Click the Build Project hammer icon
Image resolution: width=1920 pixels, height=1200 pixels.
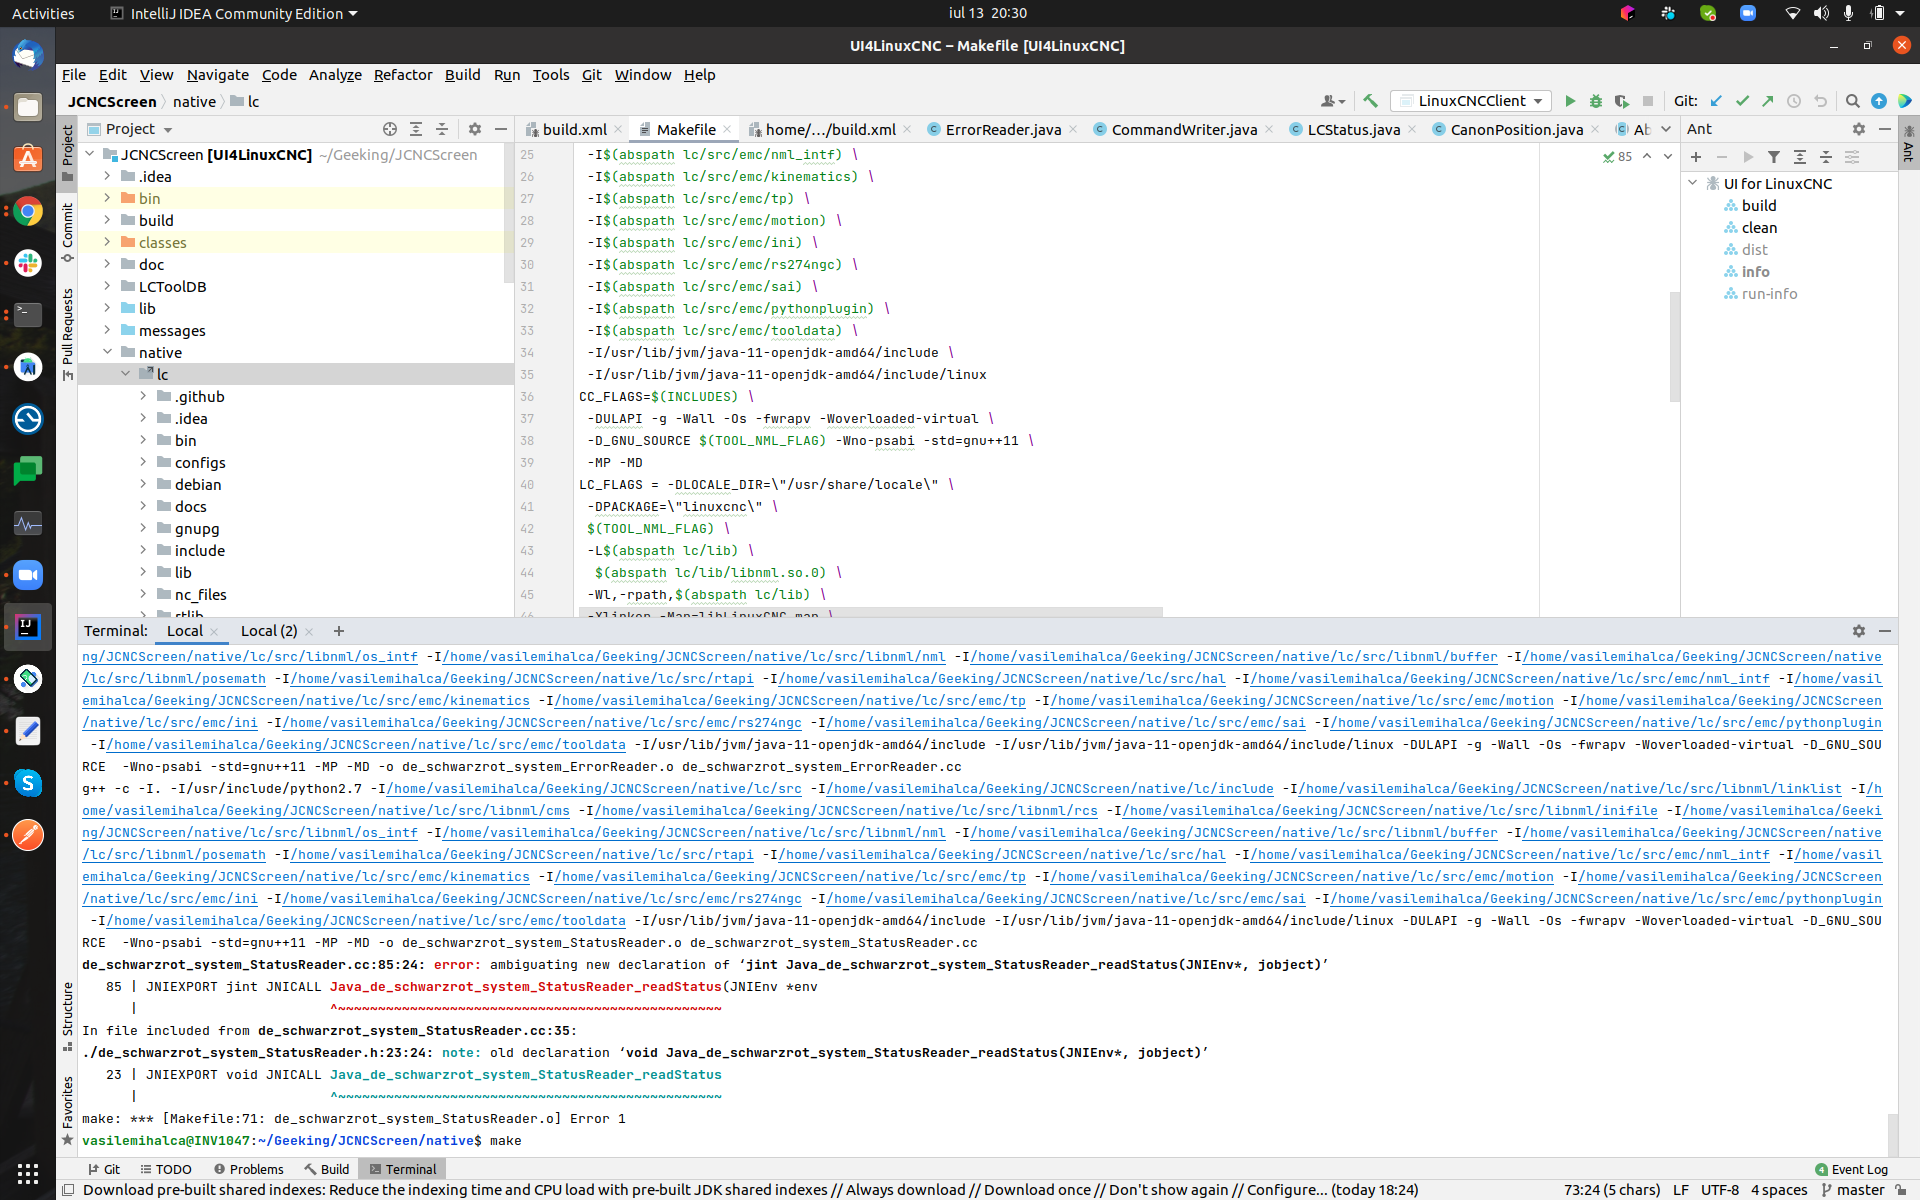tap(1370, 101)
